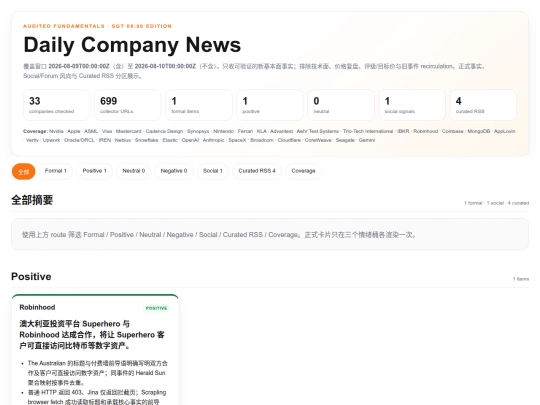The image size is (540, 405).
Task: Click the Daily Company News heading
Action: 132,45
